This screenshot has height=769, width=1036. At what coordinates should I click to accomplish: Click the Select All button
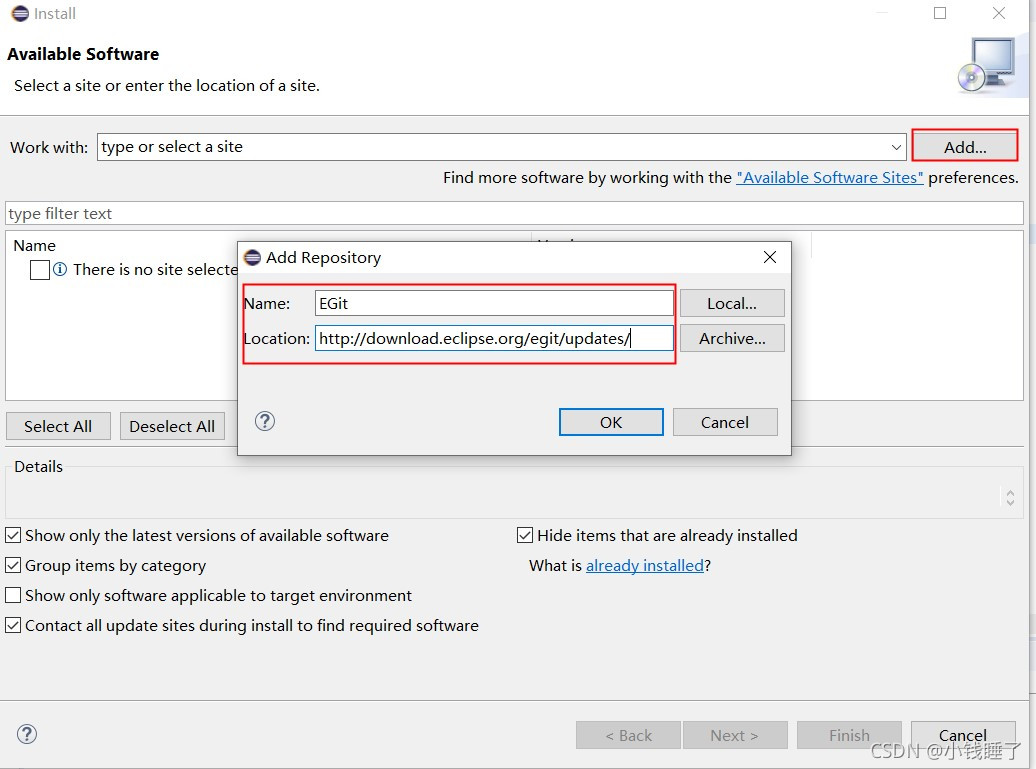[58, 426]
